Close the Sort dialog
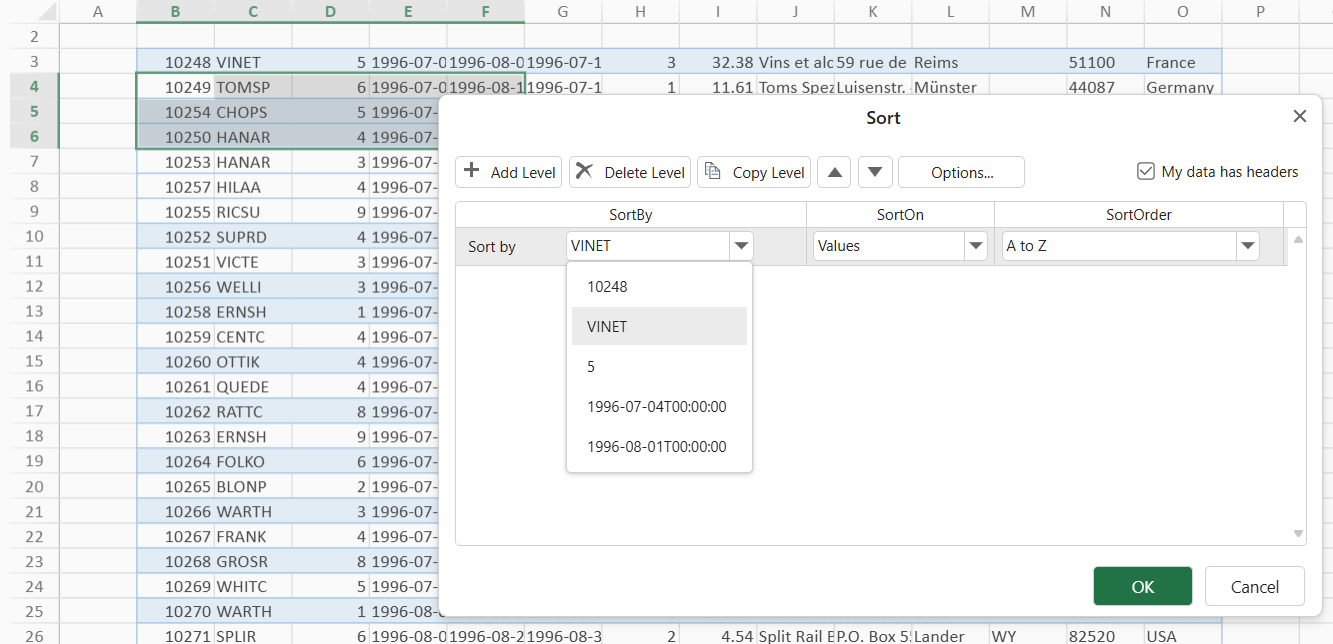This screenshot has width=1333, height=644. pyautogui.click(x=1299, y=116)
